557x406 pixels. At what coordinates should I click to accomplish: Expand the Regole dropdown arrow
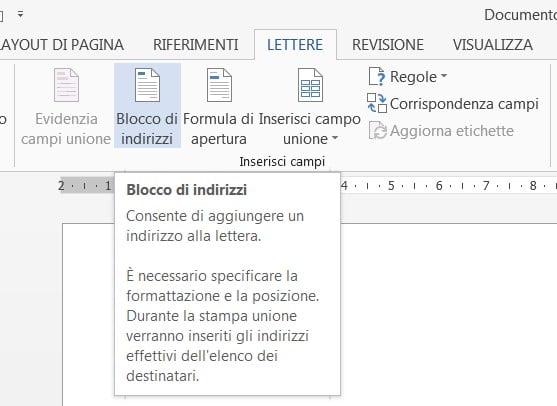click(444, 76)
